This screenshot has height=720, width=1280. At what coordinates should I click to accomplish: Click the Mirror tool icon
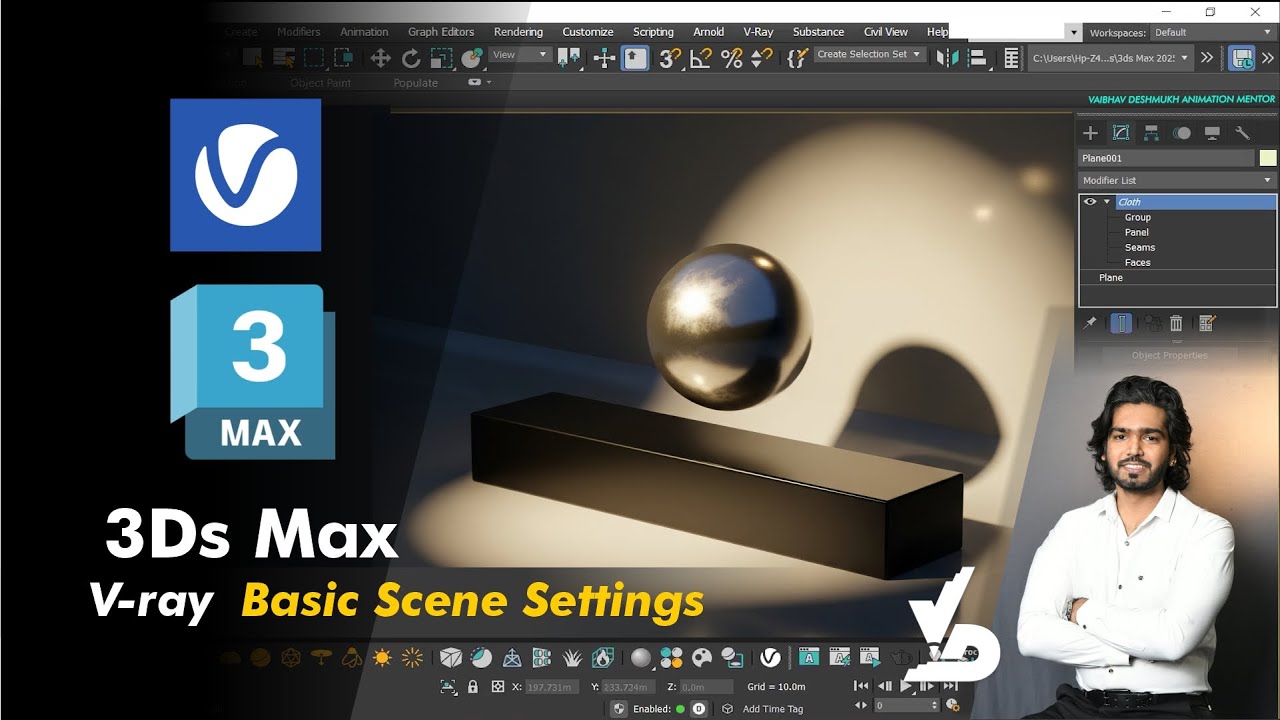tap(947, 58)
